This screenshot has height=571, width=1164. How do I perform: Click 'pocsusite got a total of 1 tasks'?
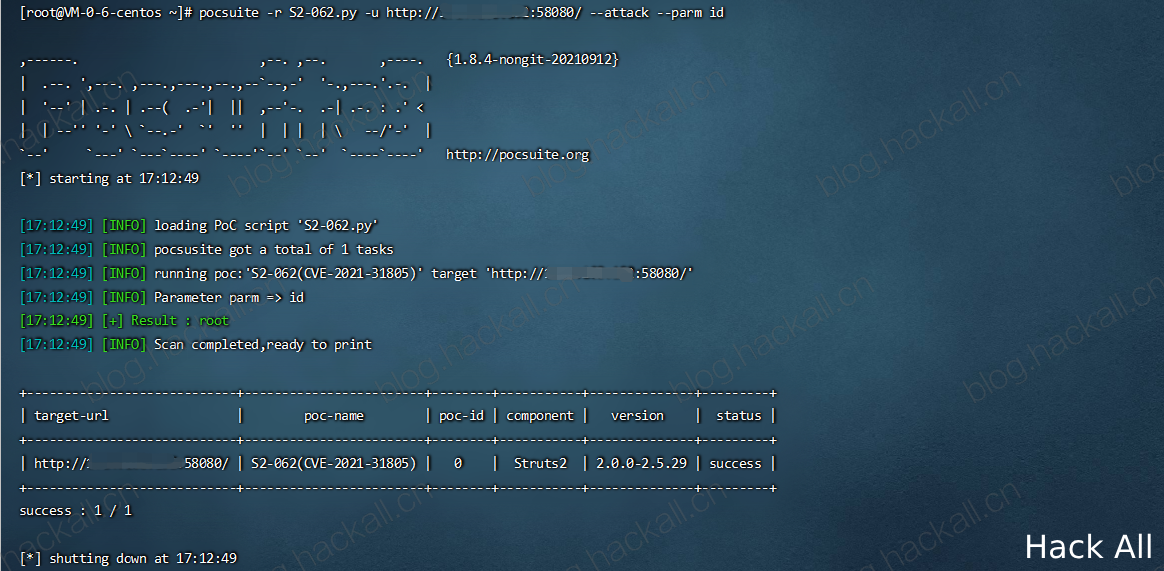point(273,249)
